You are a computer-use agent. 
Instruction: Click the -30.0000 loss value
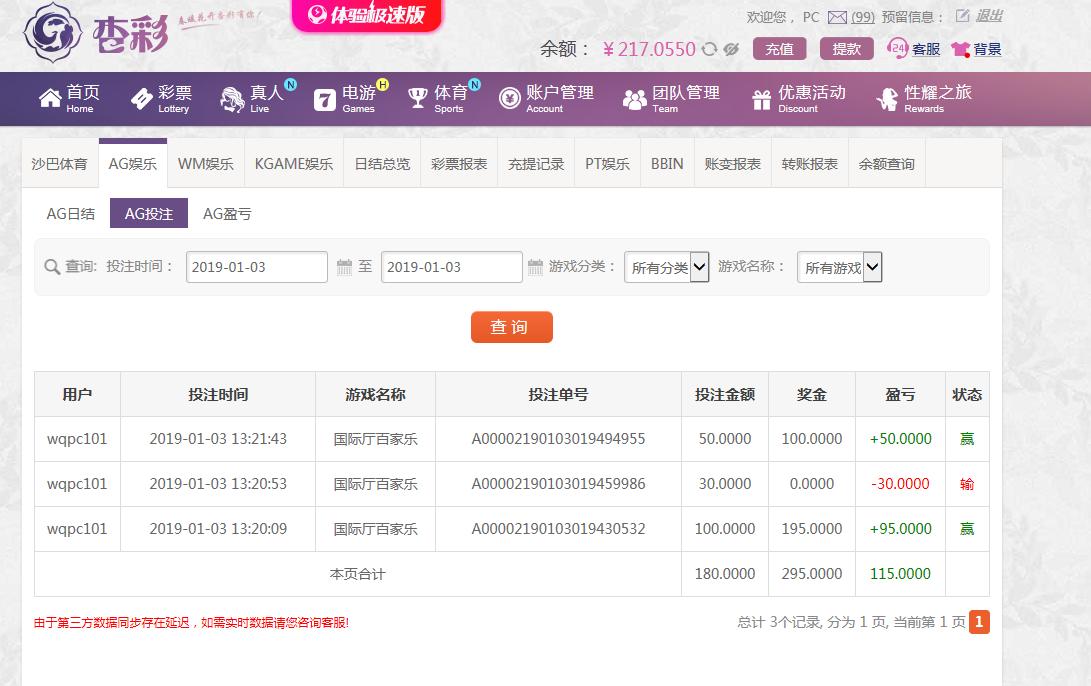[x=900, y=484]
